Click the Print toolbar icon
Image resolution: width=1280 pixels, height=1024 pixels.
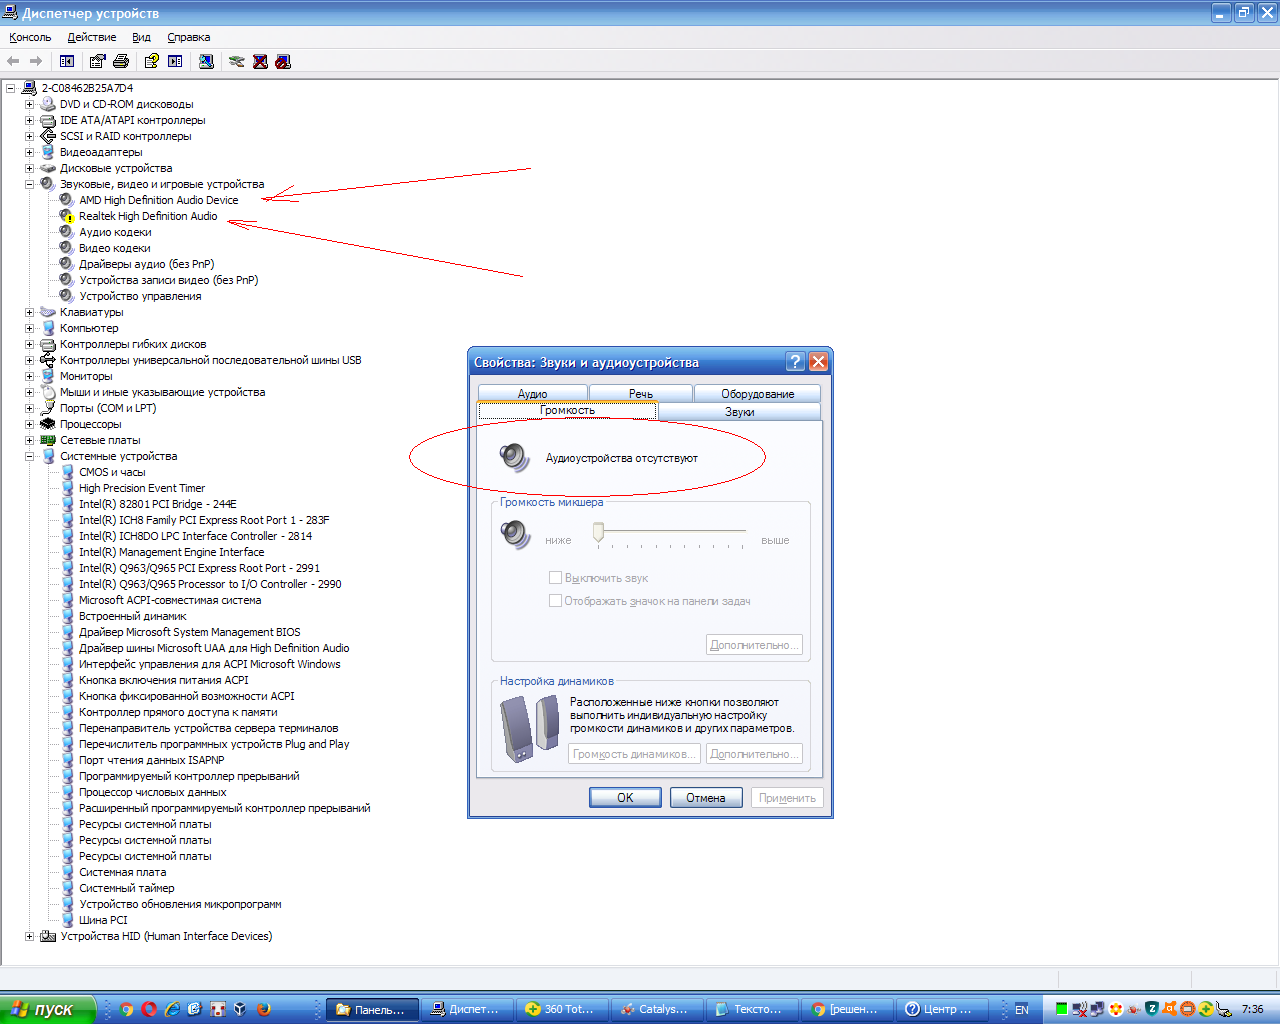pyautogui.click(x=121, y=61)
